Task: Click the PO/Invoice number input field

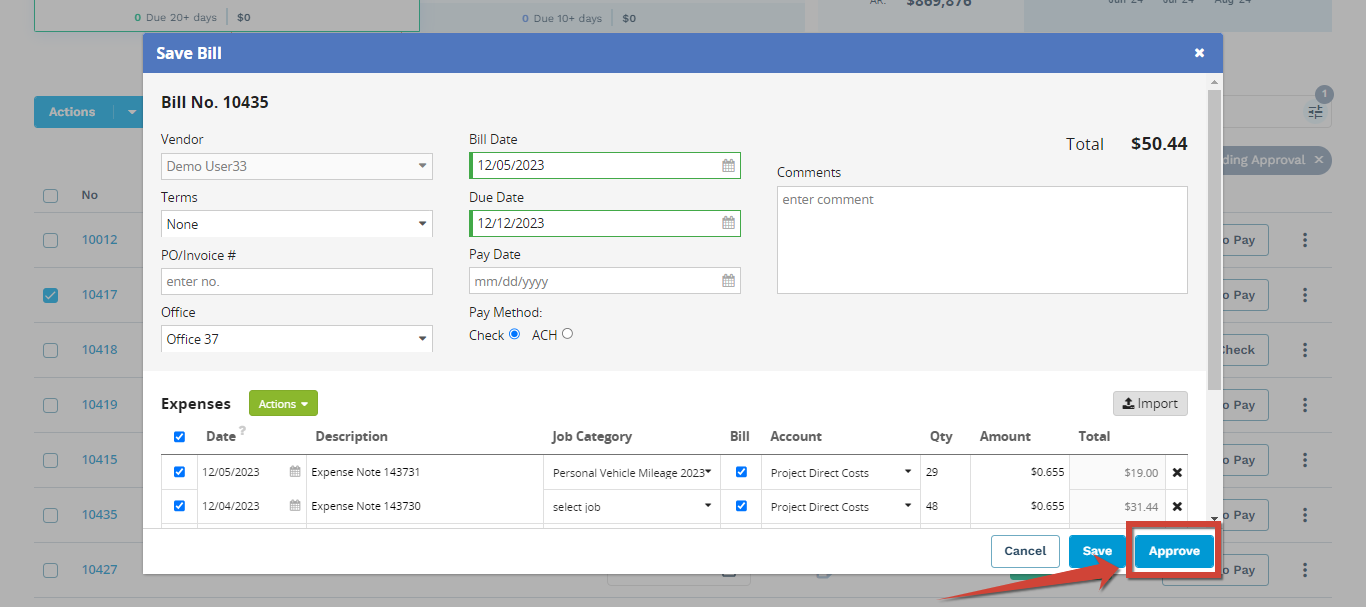Action: (x=297, y=281)
